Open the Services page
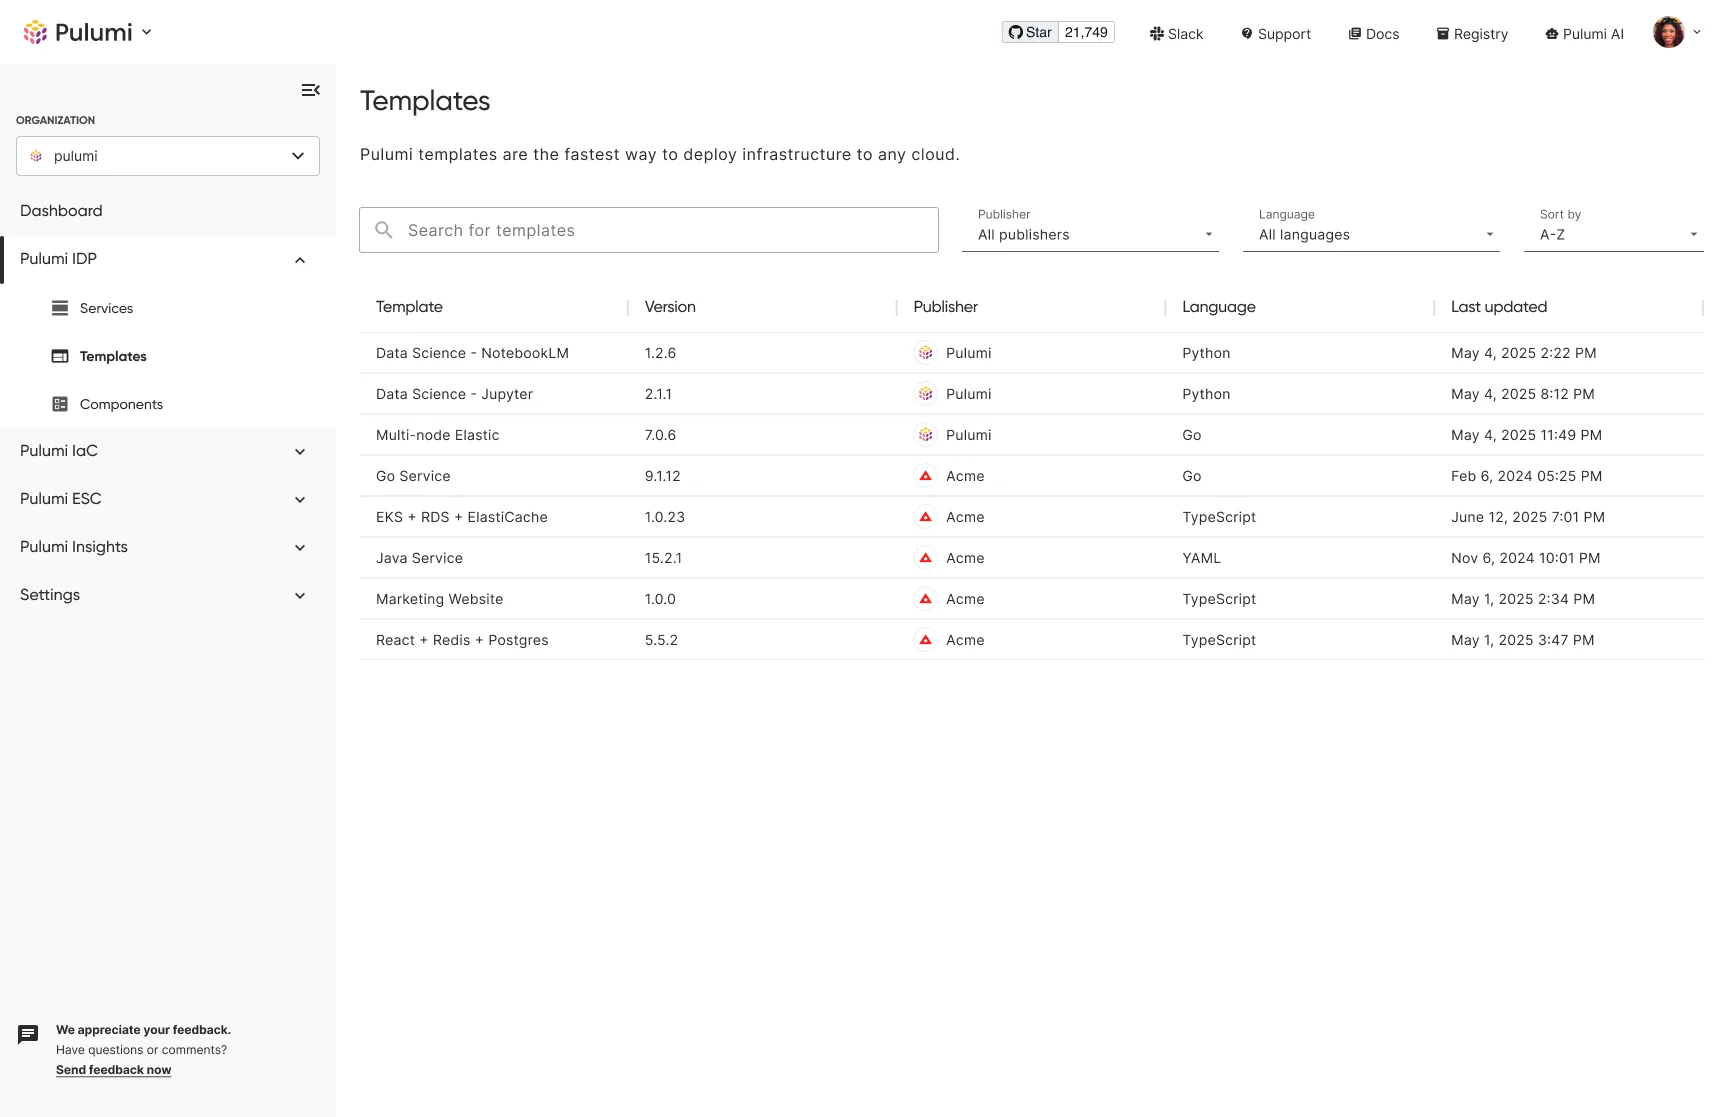The width and height of the screenshot is (1728, 1117). coord(106,308)
